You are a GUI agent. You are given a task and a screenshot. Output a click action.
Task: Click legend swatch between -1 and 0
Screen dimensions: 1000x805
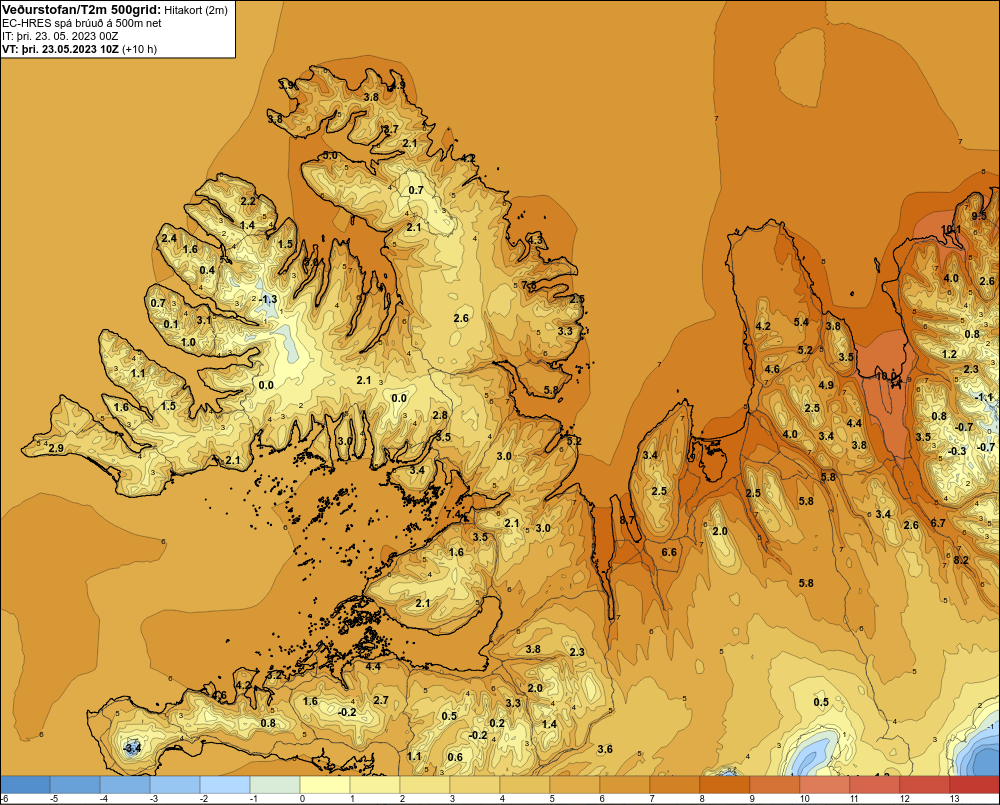[275, 784]
